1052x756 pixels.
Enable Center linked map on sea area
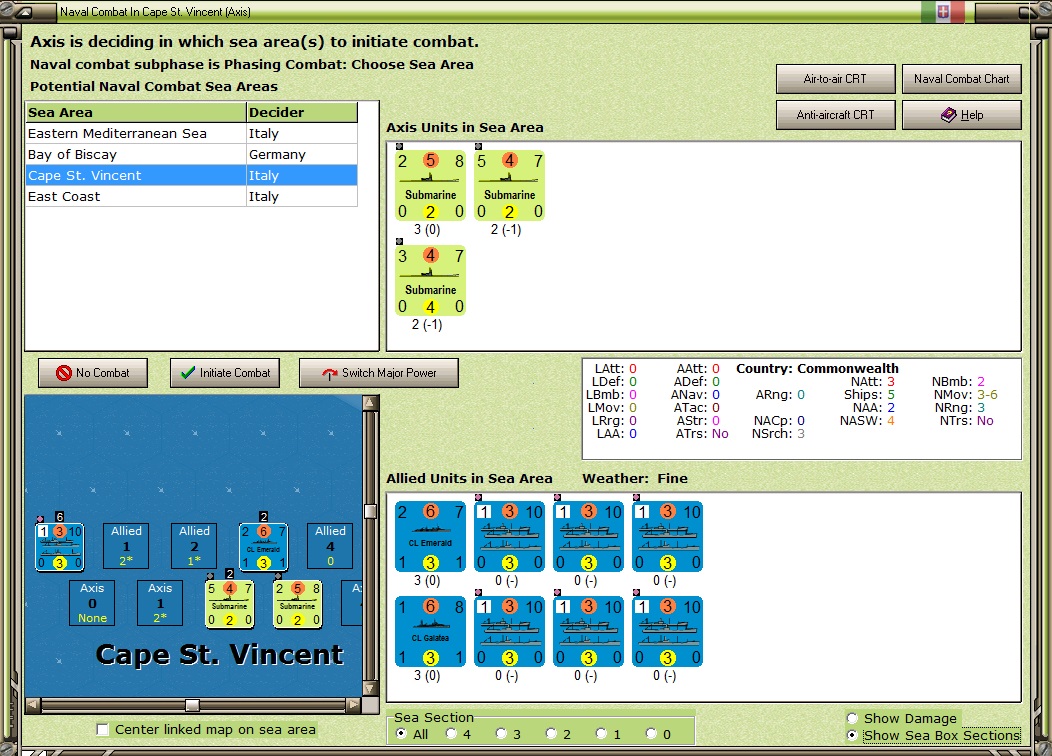point(103,730)
